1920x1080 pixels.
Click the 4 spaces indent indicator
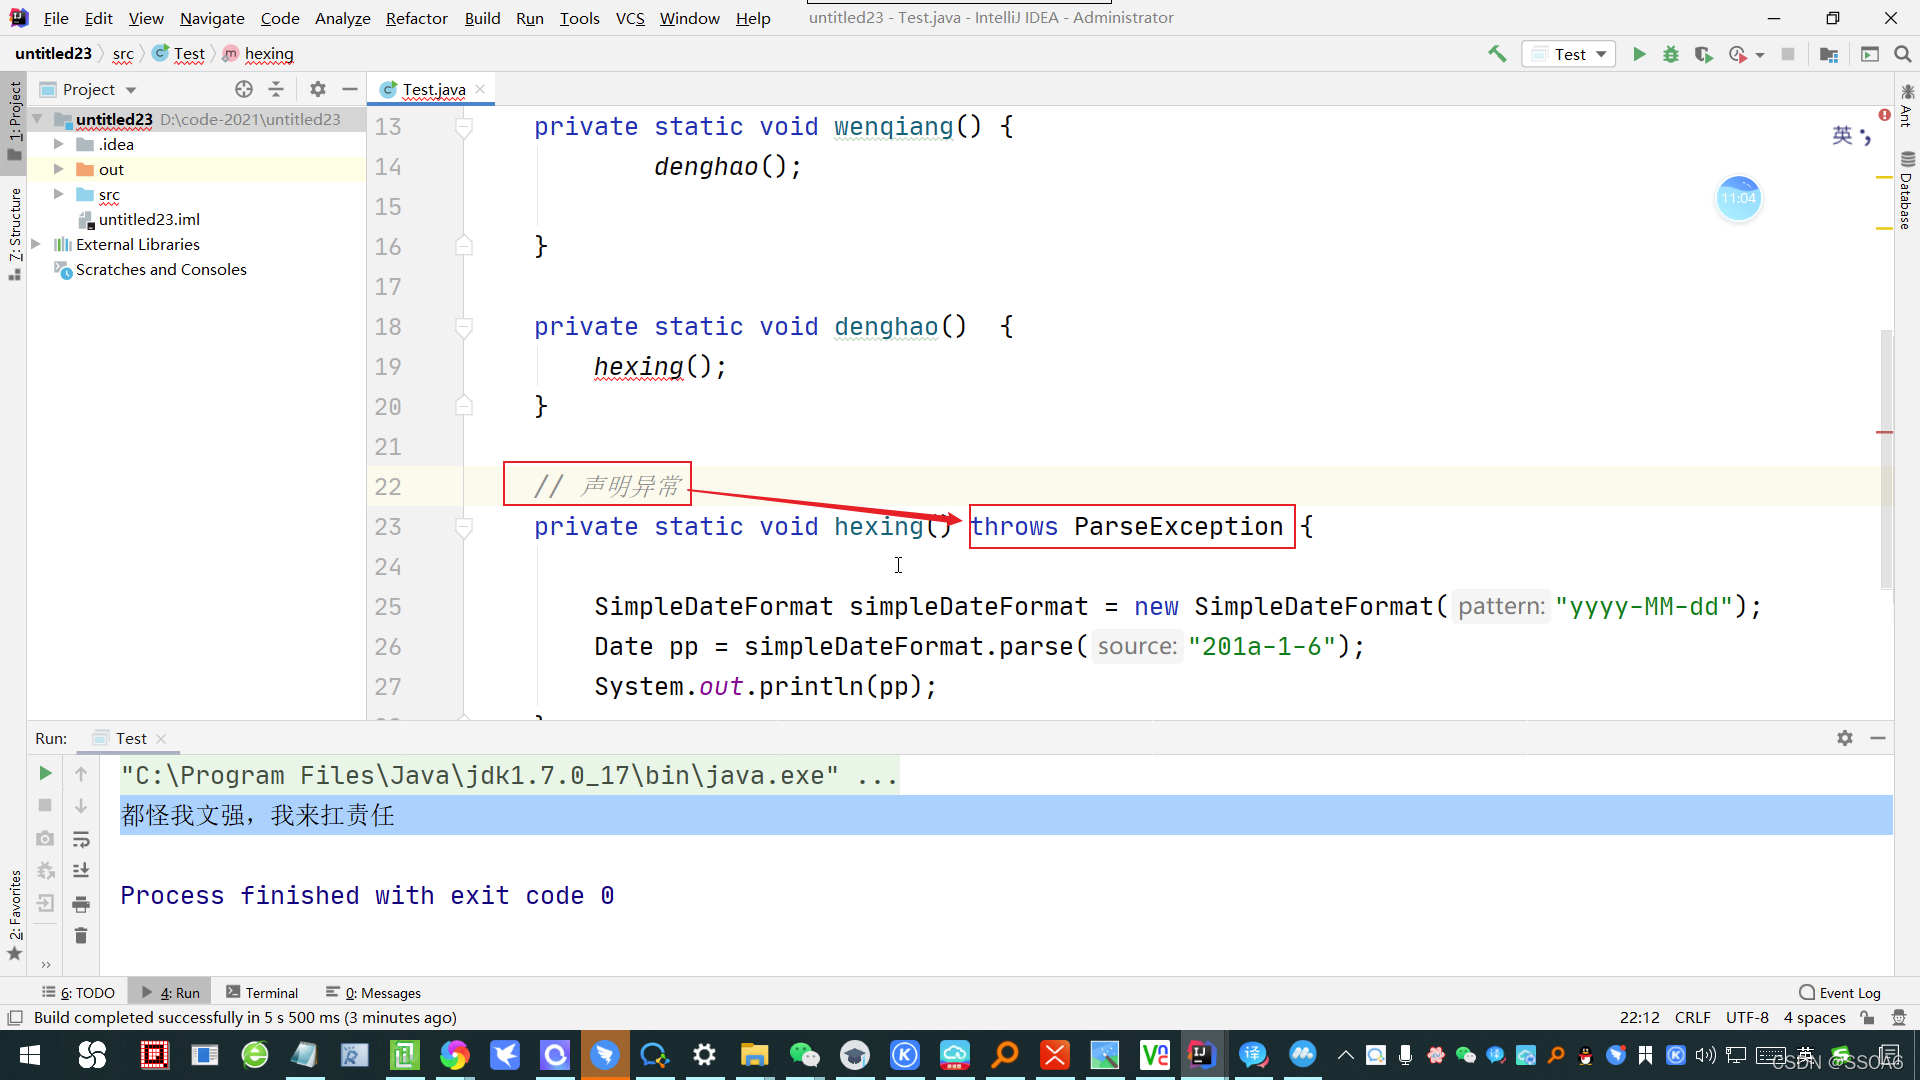click(1814, 1017)
